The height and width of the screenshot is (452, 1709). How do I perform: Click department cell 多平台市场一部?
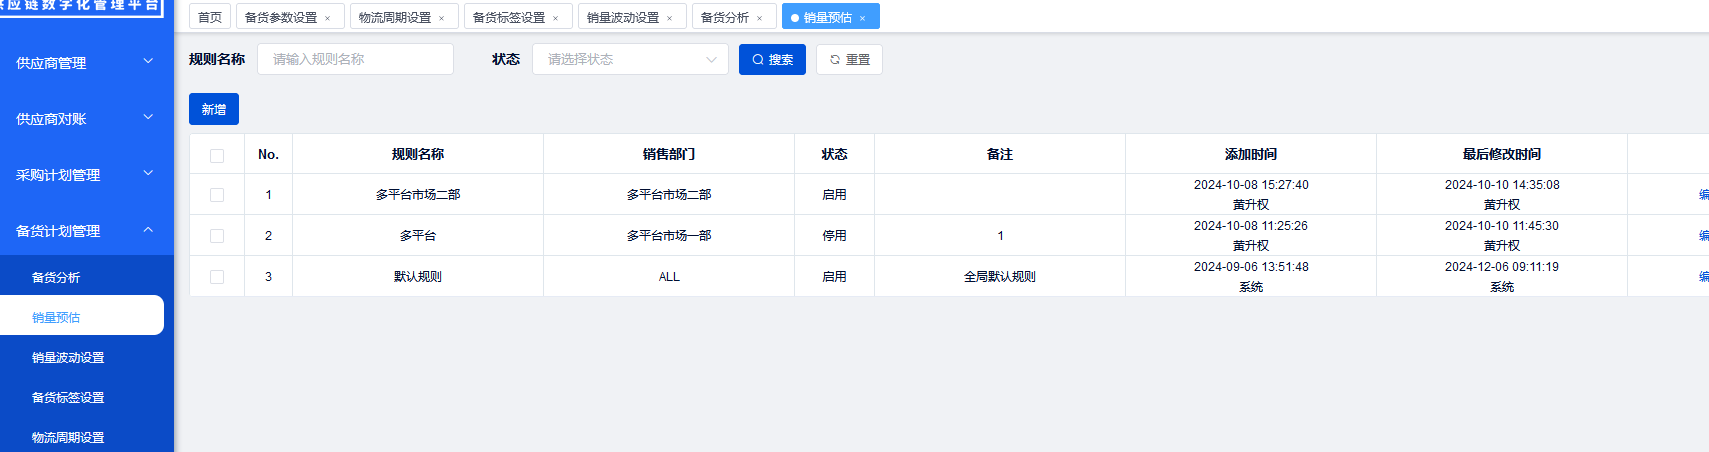coord(669,236)
